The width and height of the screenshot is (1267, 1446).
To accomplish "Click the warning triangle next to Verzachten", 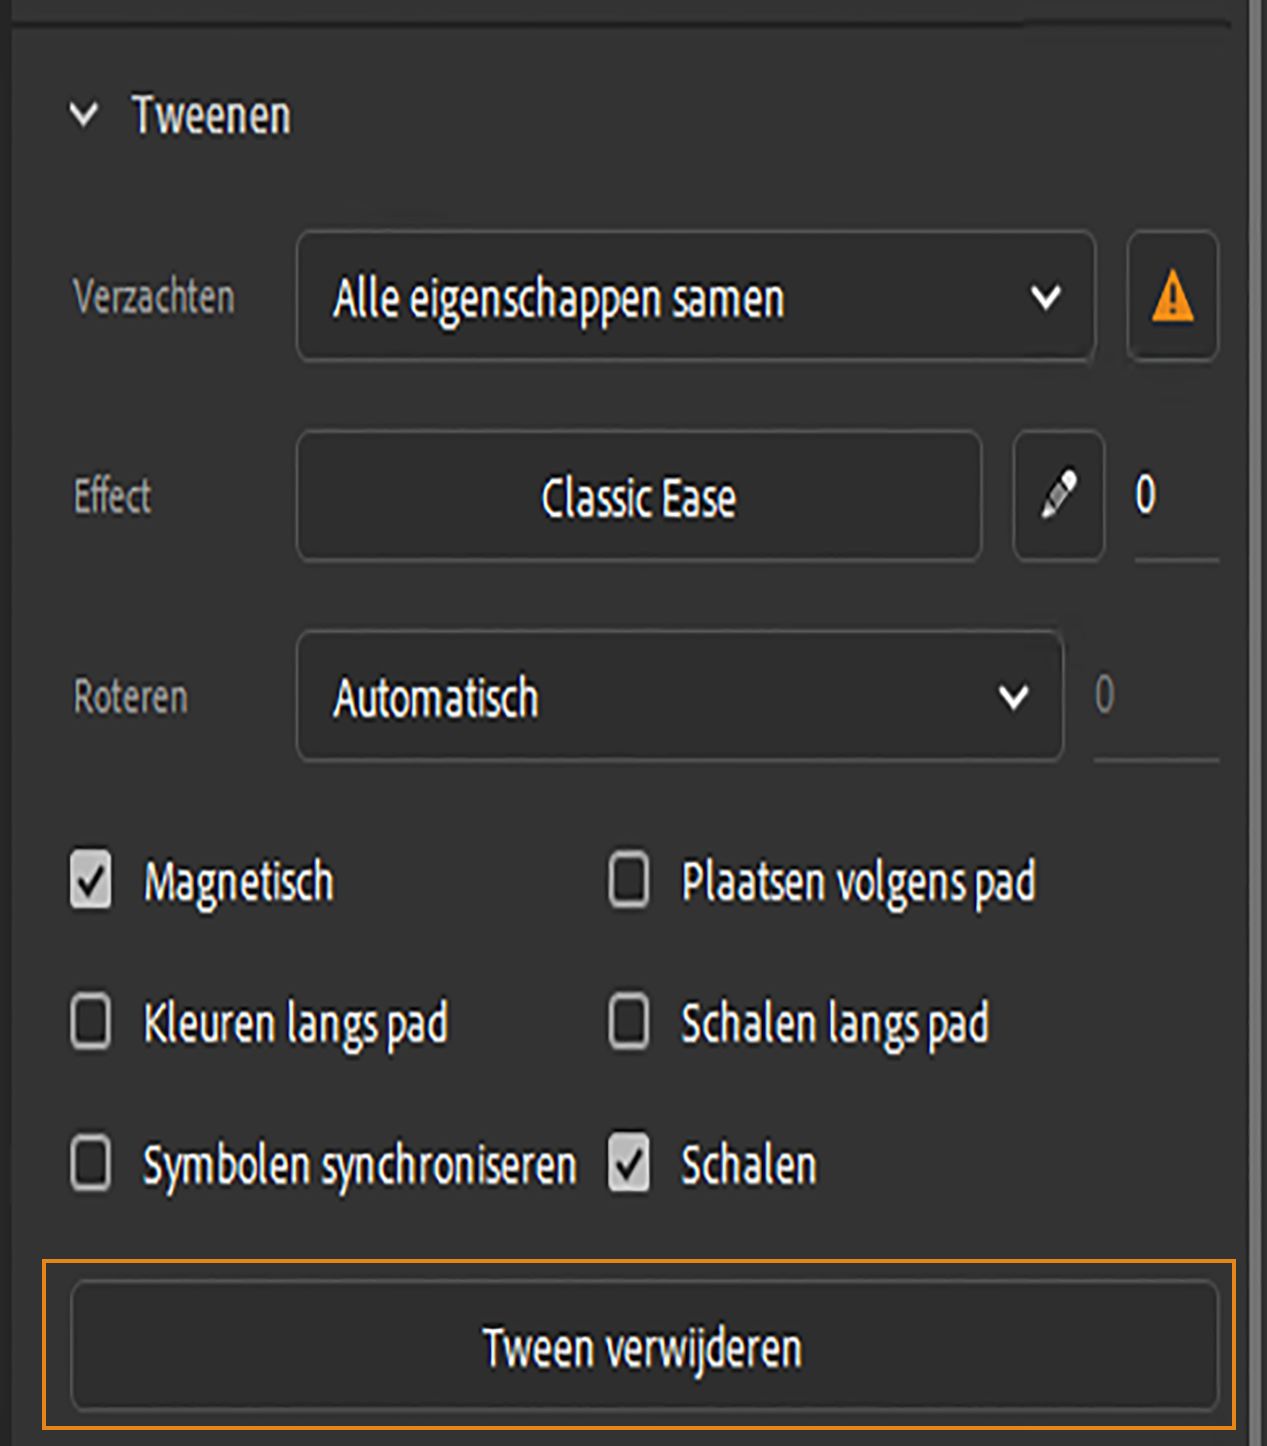I will pyautogui.click(x=1172, y=297).
